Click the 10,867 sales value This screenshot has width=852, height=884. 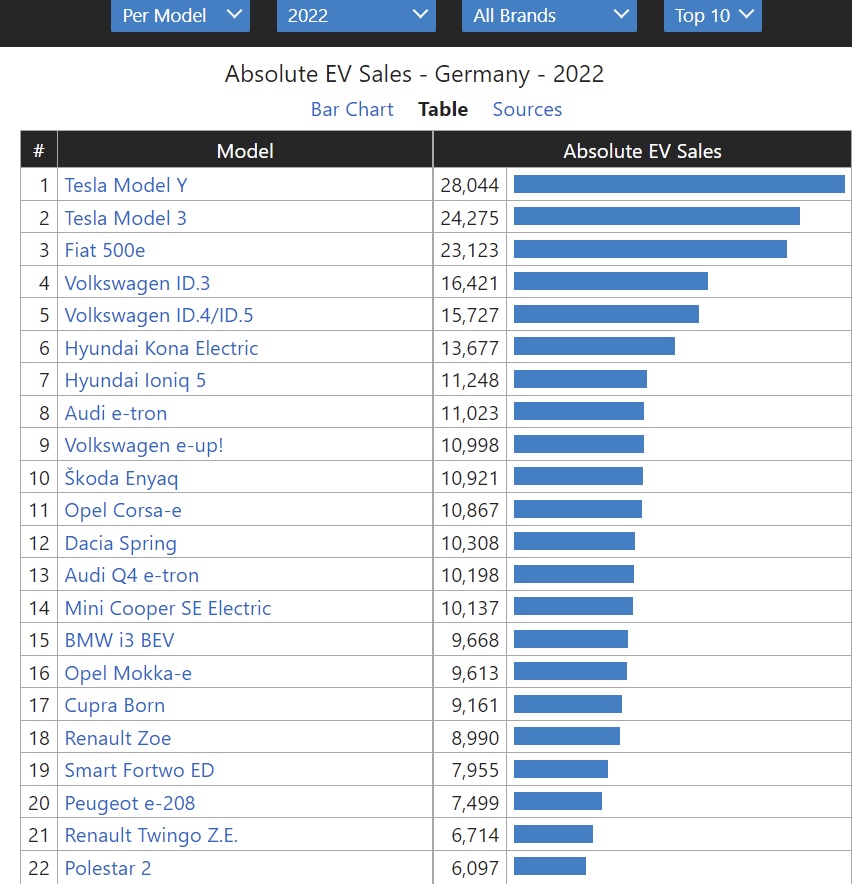(x=470, y=510)
